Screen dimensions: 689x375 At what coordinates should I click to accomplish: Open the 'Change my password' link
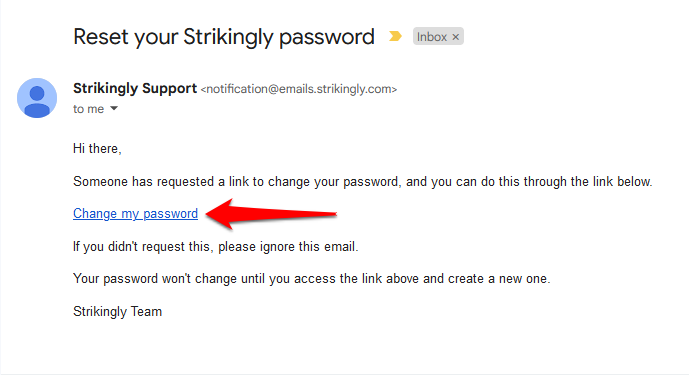pos(135,214)
